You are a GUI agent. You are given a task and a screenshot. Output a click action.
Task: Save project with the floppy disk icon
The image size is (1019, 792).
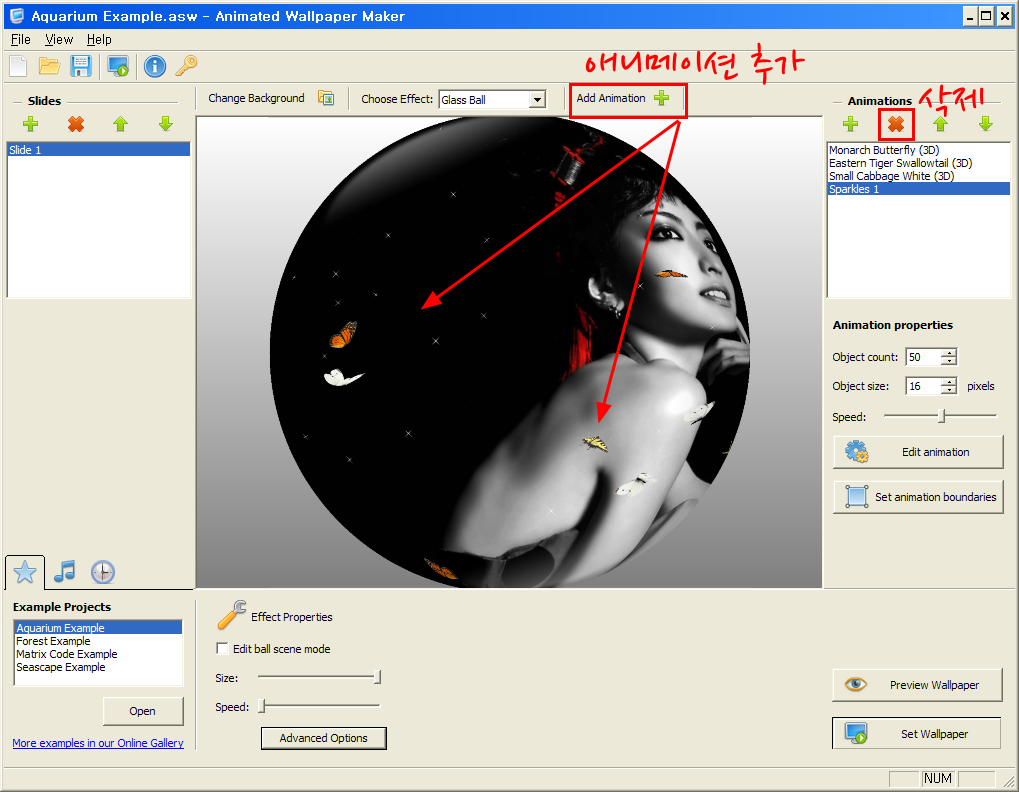point(81,66)
